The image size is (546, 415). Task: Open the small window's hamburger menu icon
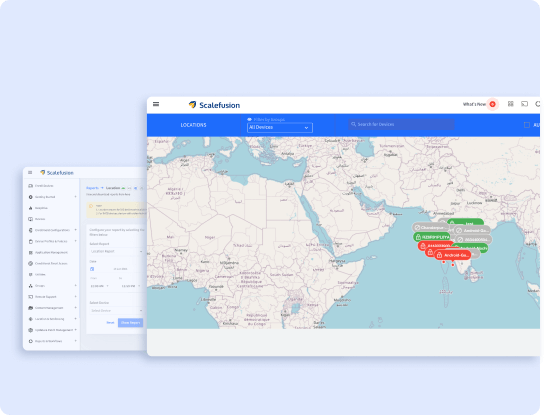pos(30,172)
